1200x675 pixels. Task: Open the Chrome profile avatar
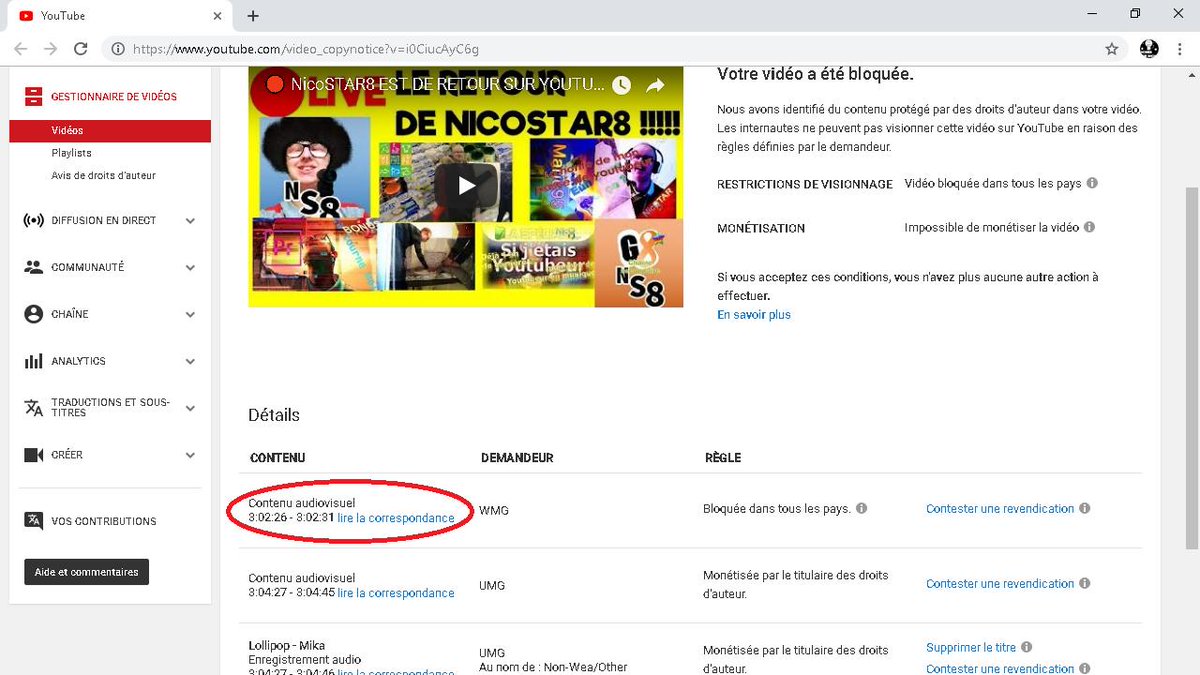pos(1149,48)
